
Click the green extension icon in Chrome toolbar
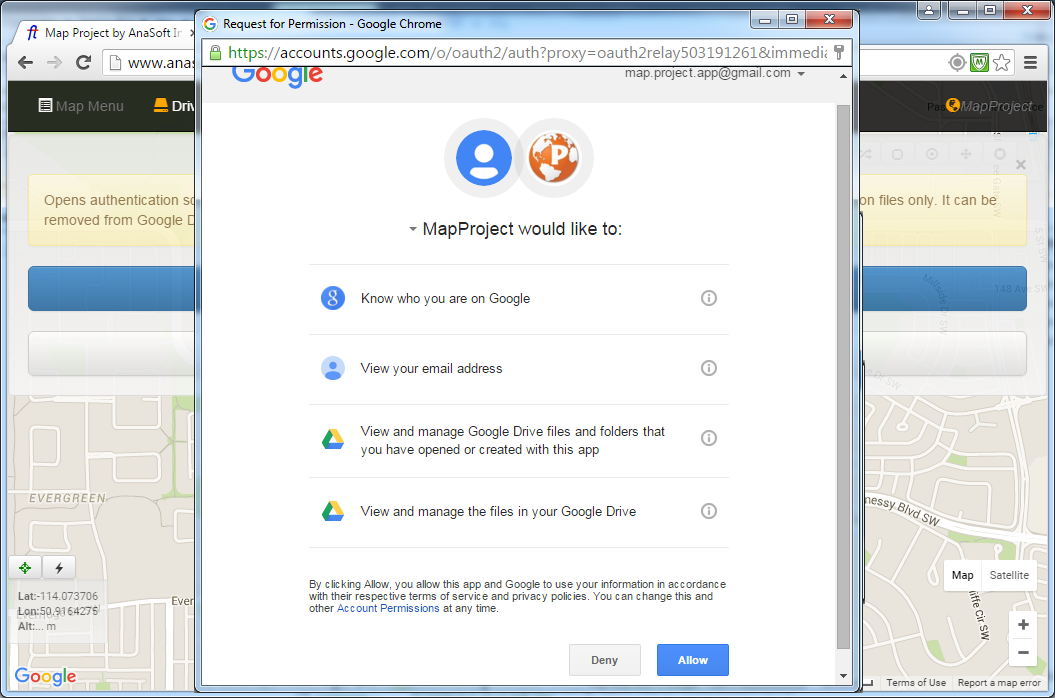(979, 63)
